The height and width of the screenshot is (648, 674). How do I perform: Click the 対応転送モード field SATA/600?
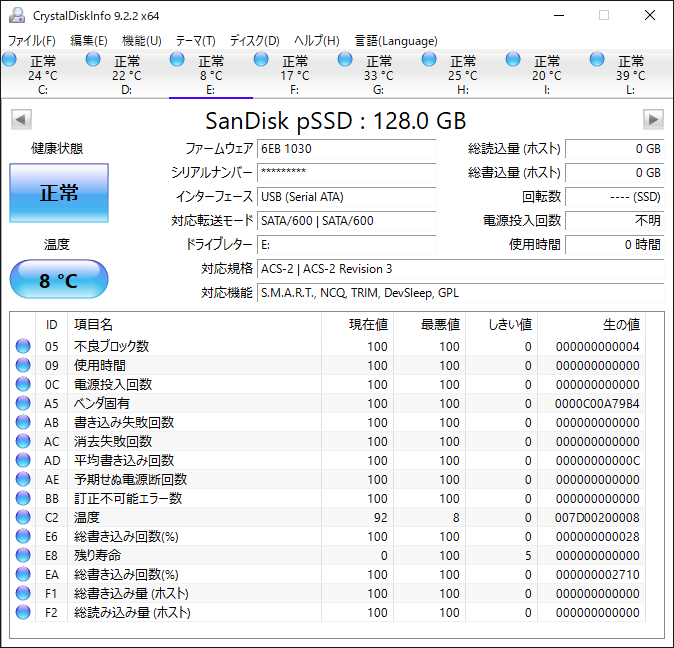point(346,221)
